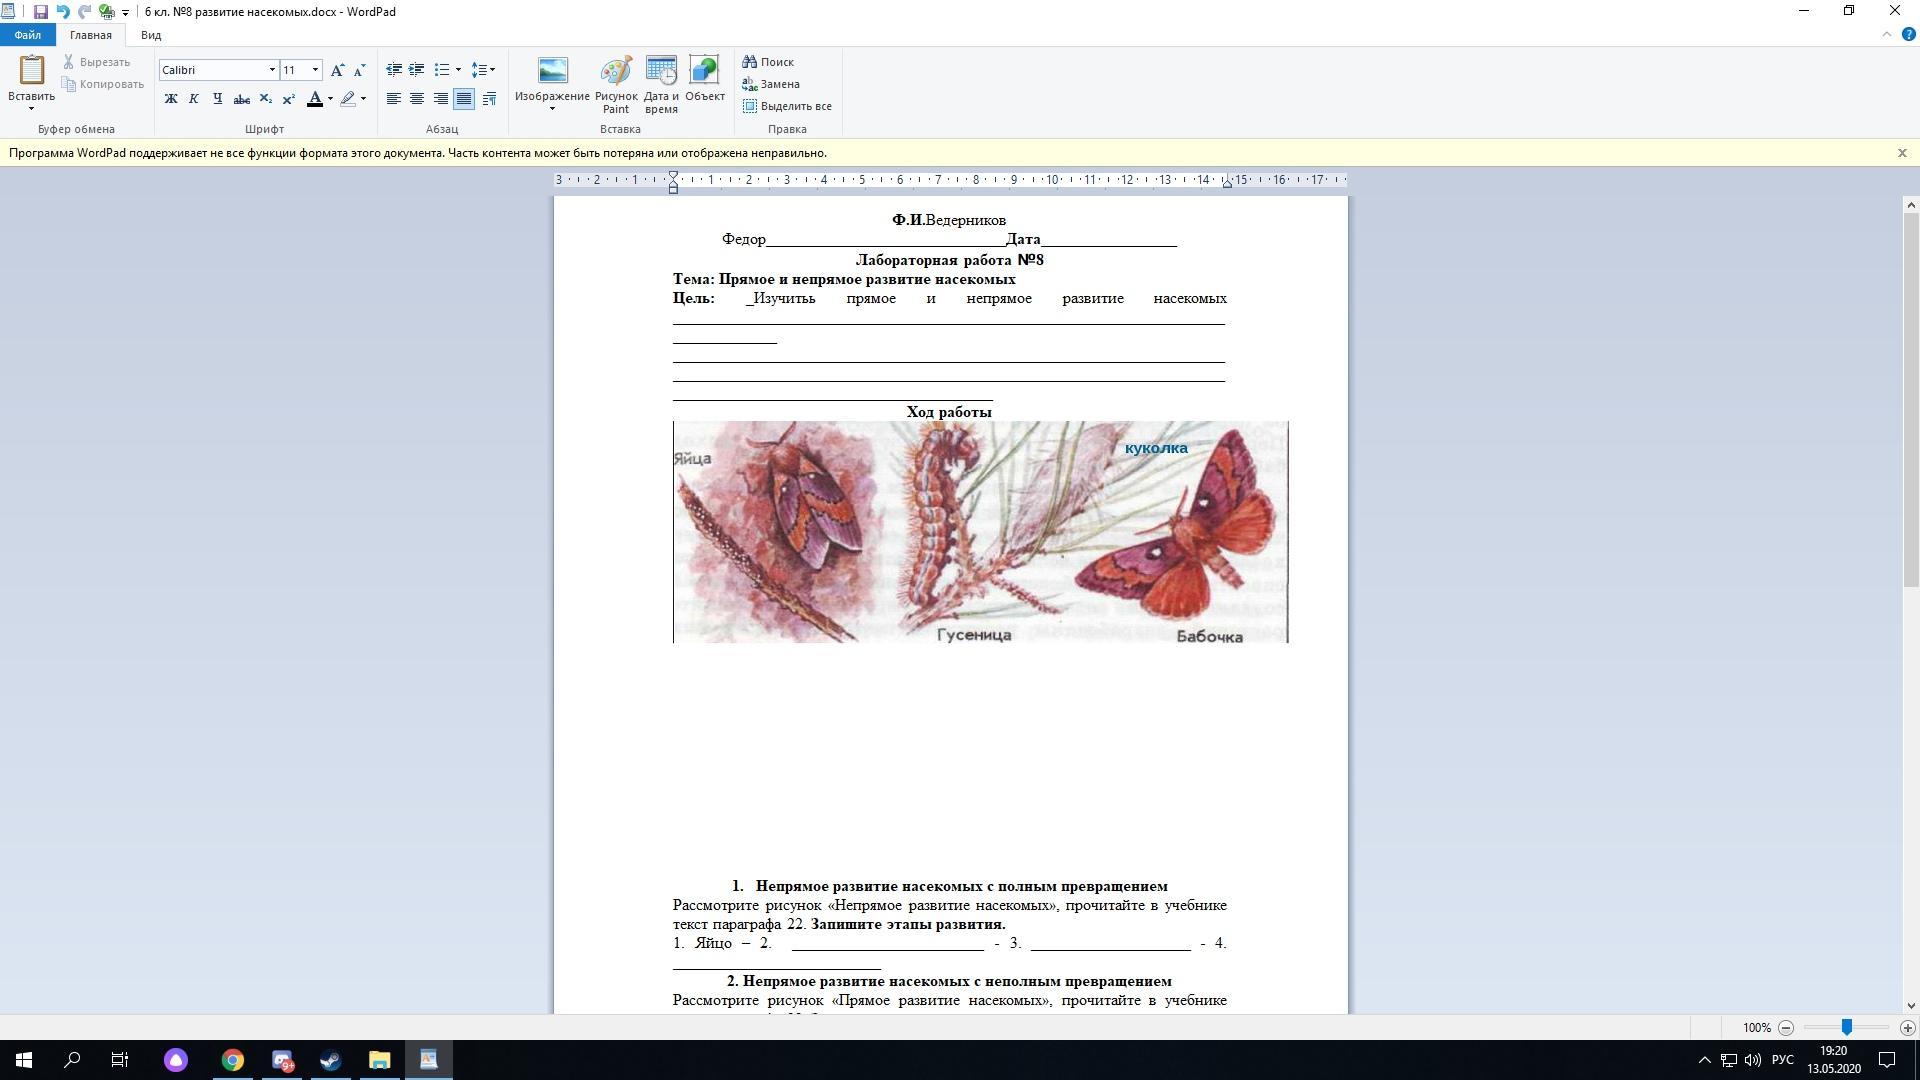The height and width of the screenshot is (1080, 1920).
Task: Toggle underline formatting (Ч)
Action: point(217,99)
